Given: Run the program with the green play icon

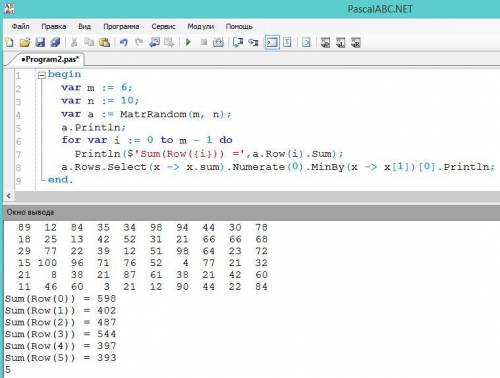Looking at the screenshot, I should [188, 42].
